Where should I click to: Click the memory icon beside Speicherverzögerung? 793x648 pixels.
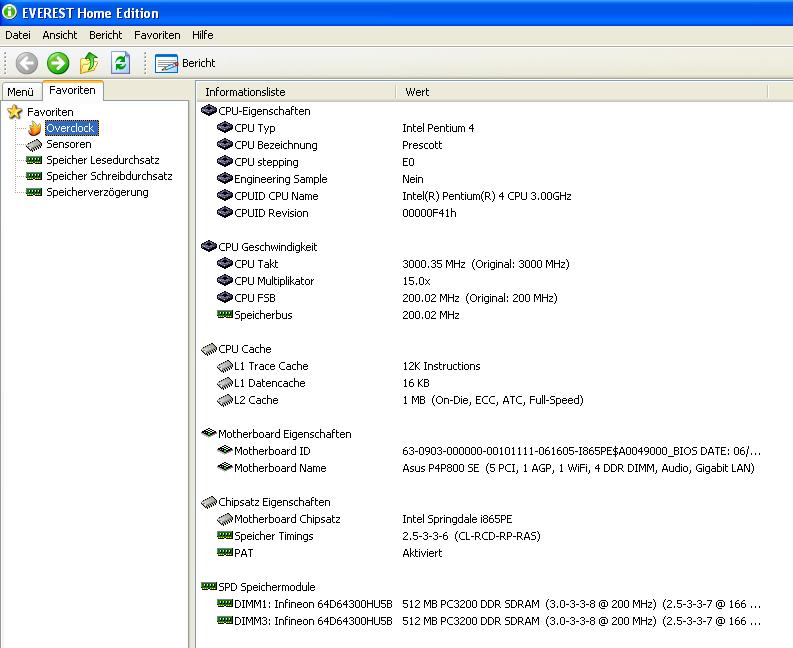[34, 192]
